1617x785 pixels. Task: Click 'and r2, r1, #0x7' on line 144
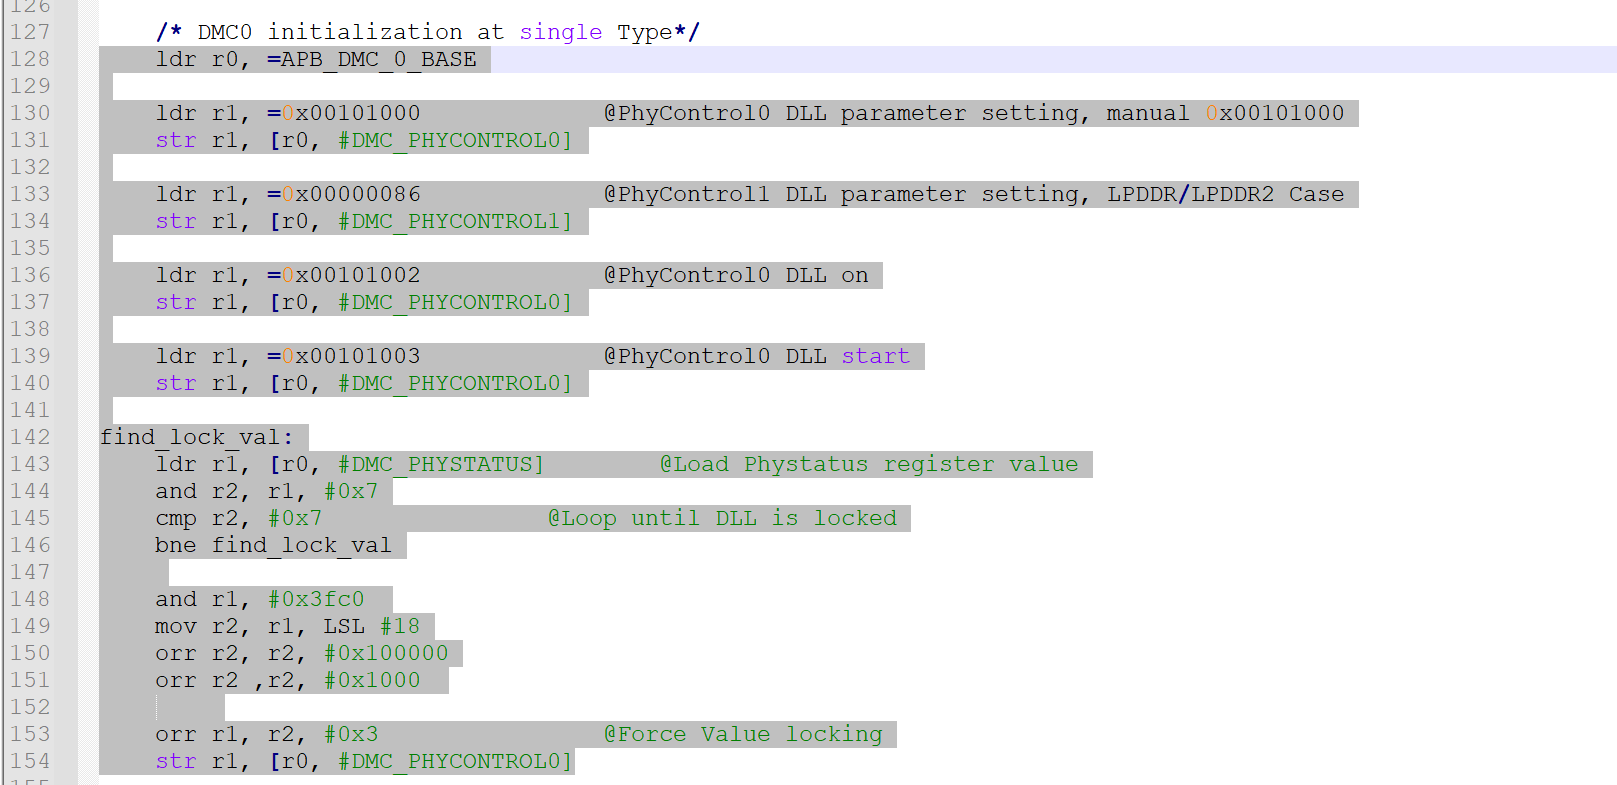click(x=267, y=491)
